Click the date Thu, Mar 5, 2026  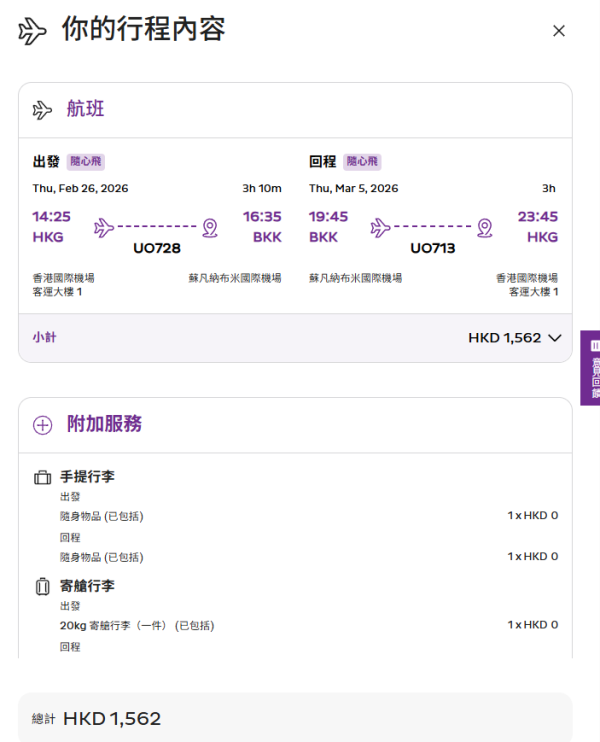coord(353,188)
